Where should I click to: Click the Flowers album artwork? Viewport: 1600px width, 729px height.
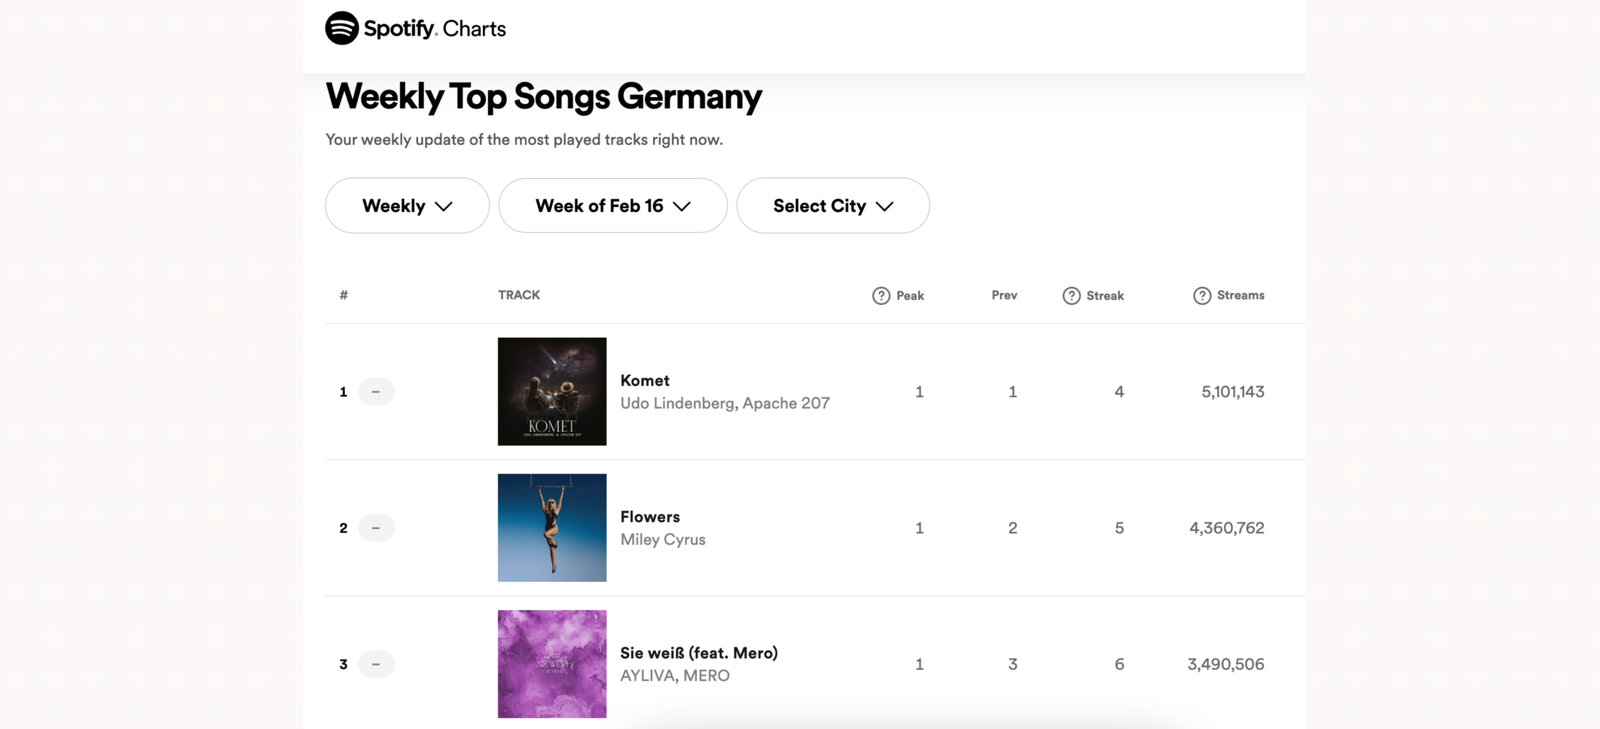point(551,527)
